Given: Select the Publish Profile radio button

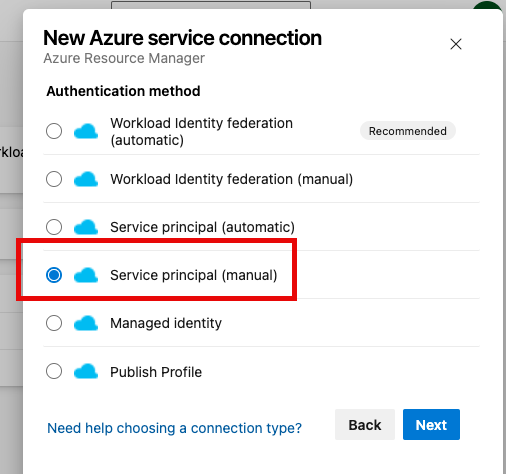Looking at the screenshot, I should pyautogui.click(x=54, y=371).
